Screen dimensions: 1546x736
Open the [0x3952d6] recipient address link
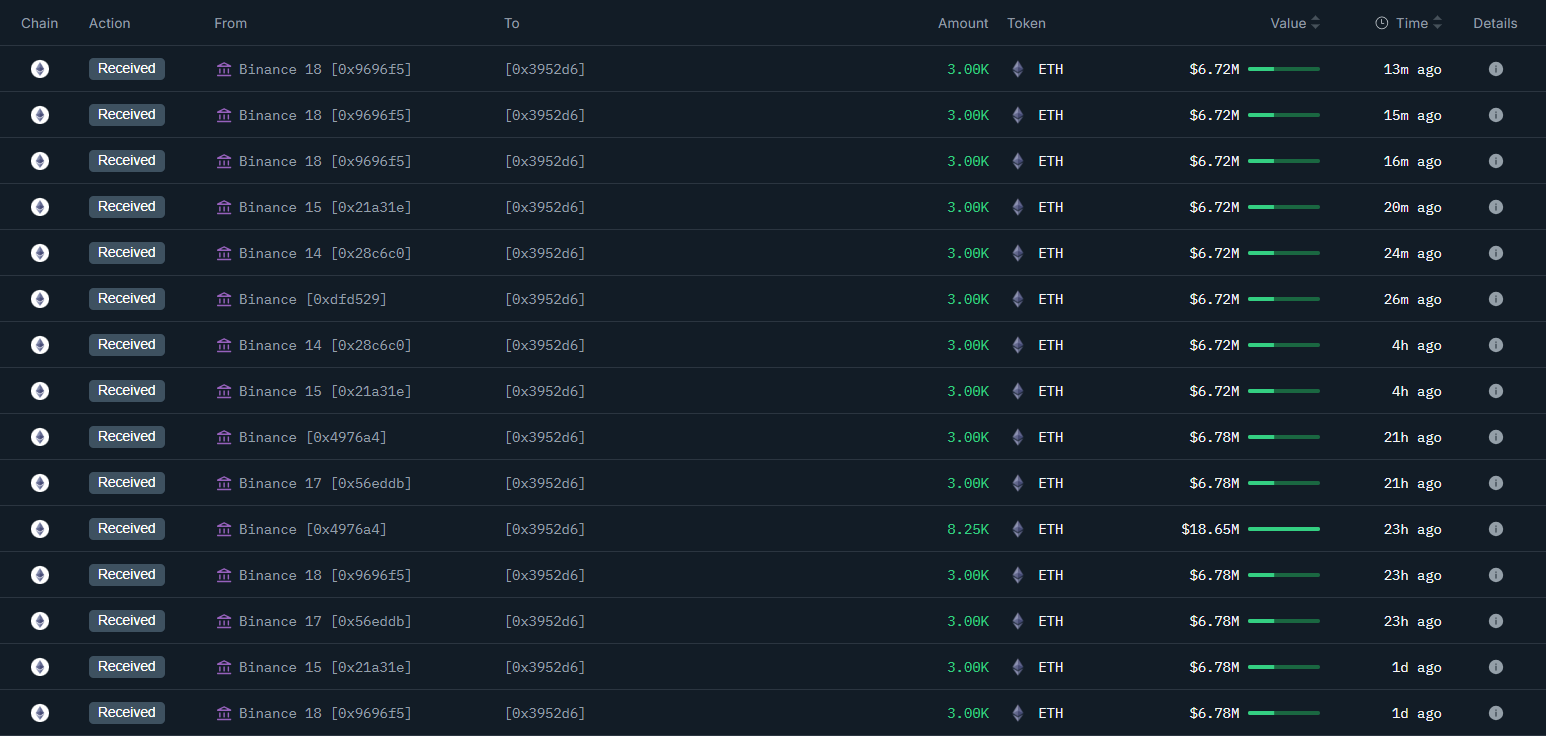point(545,69)
